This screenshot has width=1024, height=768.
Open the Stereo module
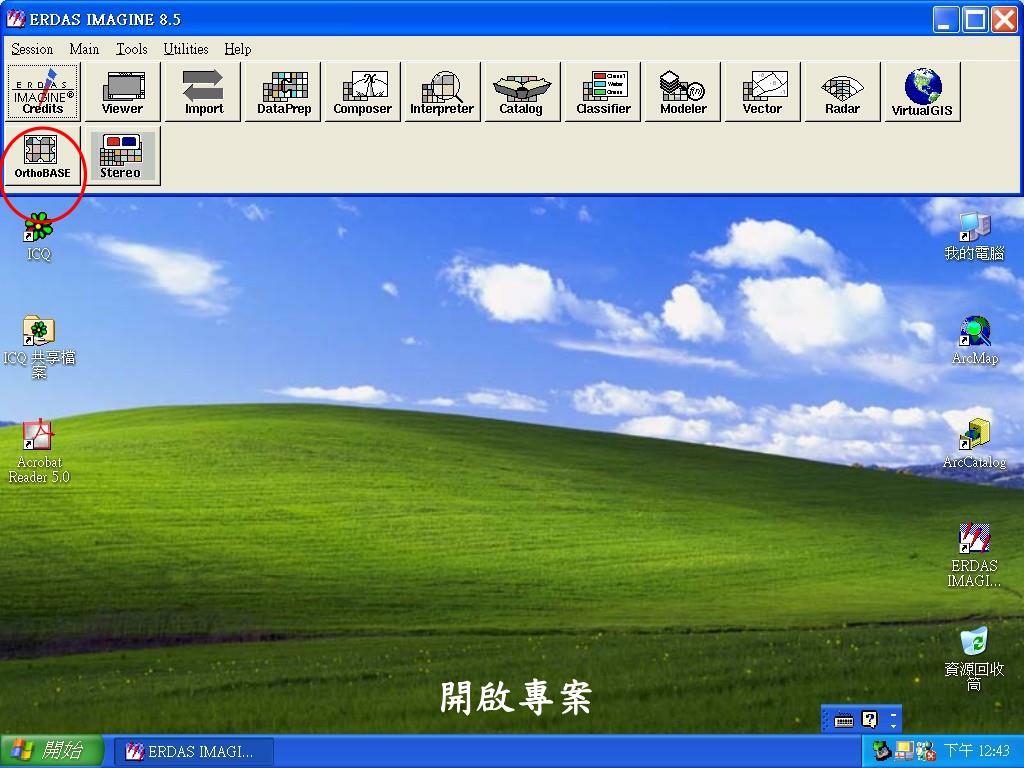(x=123, y=156)
